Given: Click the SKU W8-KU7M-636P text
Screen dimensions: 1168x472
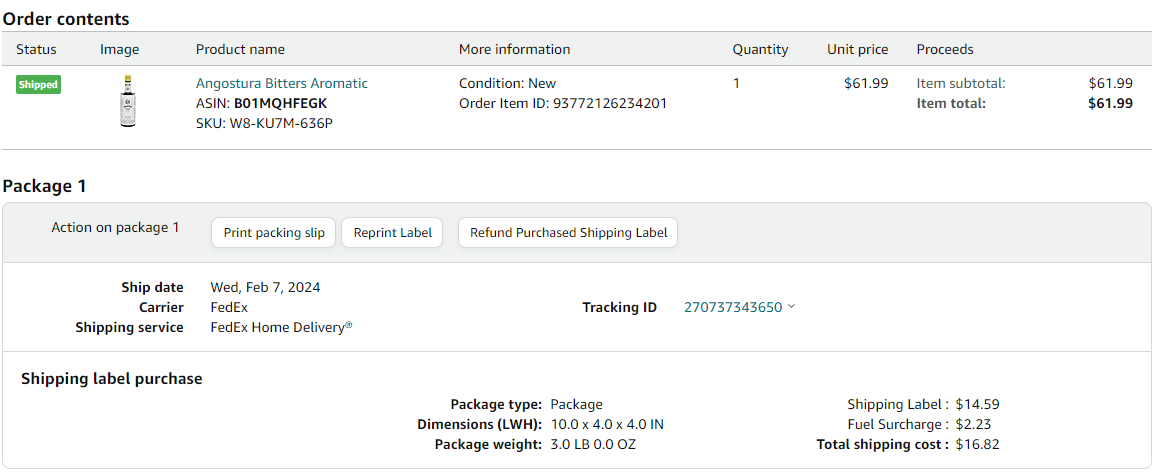Looking at the screenshot, I should pos(264,123).
